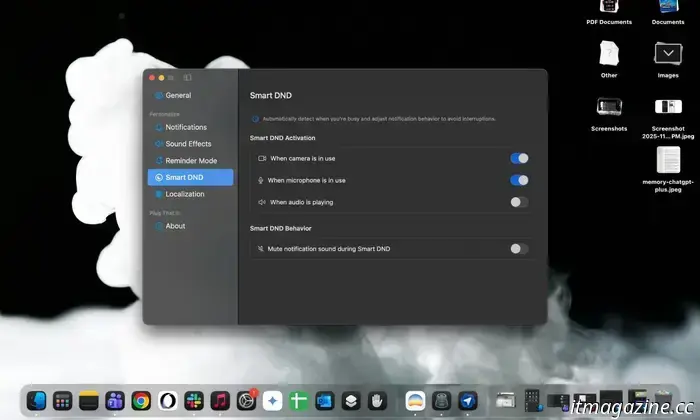Screen dimensions: 700x420
Task: Close the settings window with red button
Action: click(152, 78)
